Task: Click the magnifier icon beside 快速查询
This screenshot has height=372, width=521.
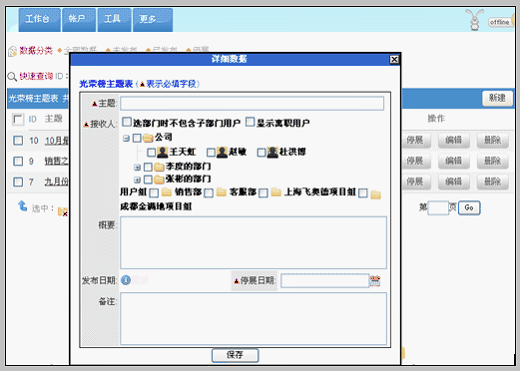Action: (12, 77)
